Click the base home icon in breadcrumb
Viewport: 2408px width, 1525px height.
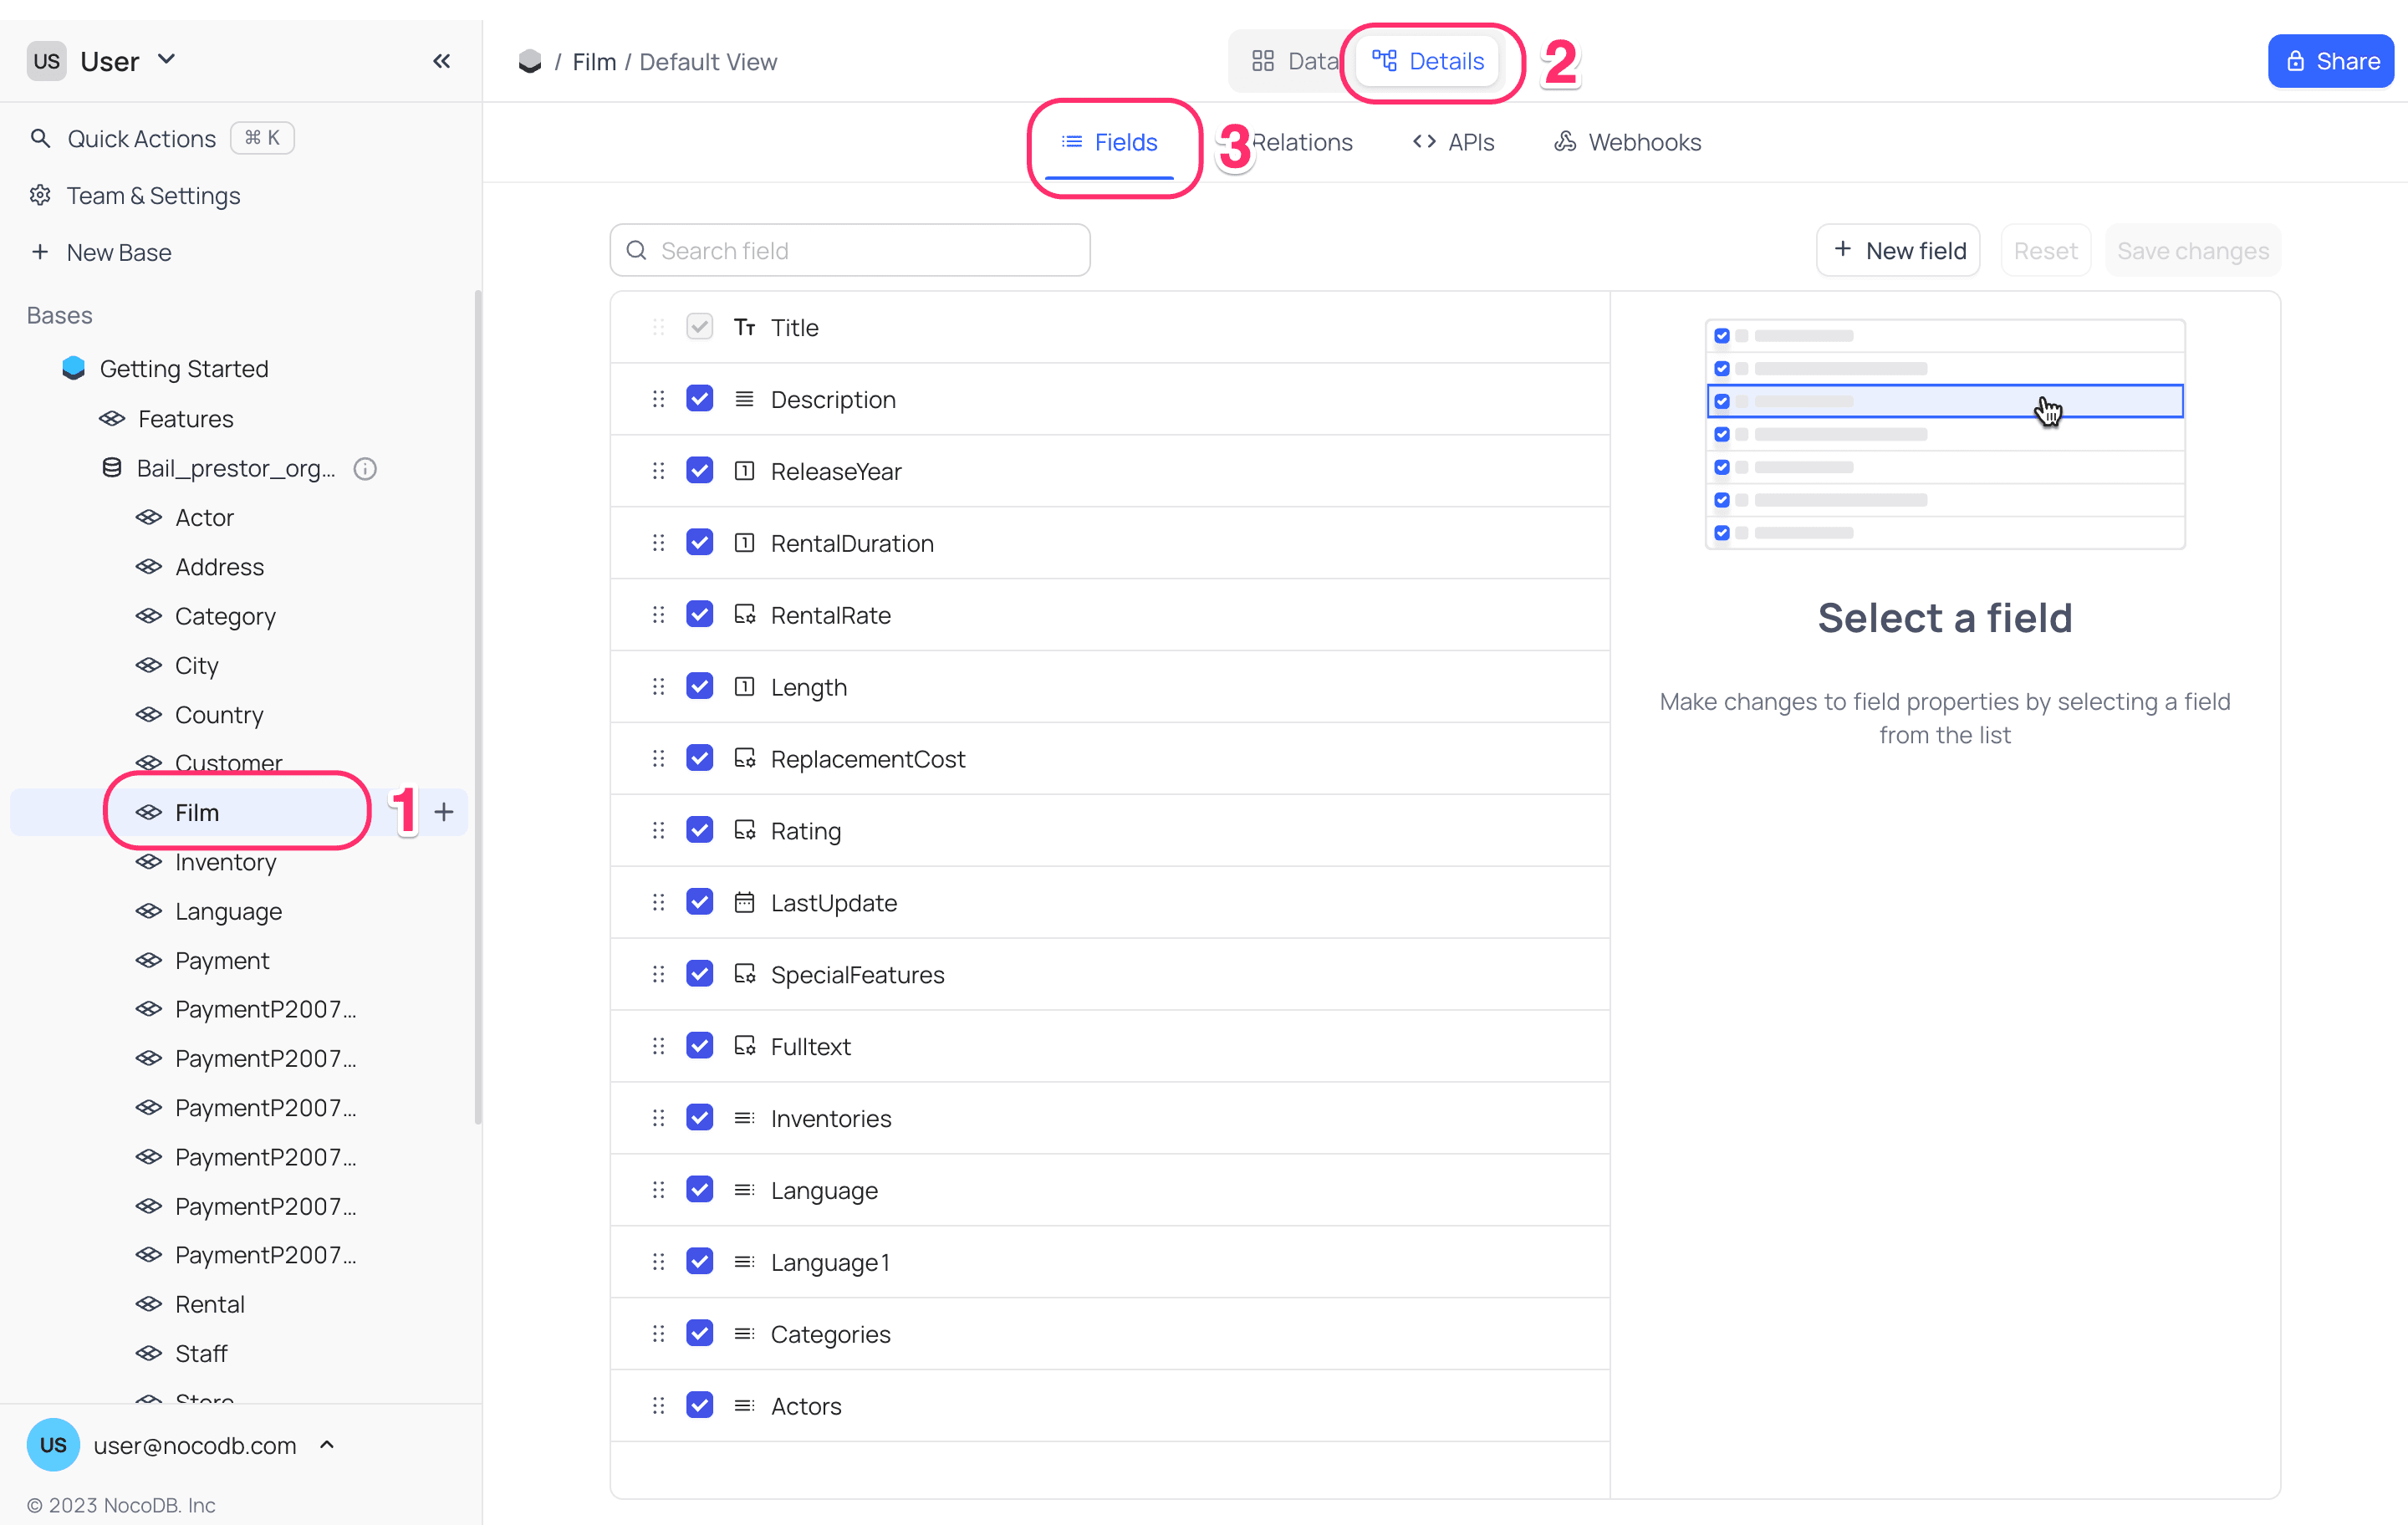[530, 62]
